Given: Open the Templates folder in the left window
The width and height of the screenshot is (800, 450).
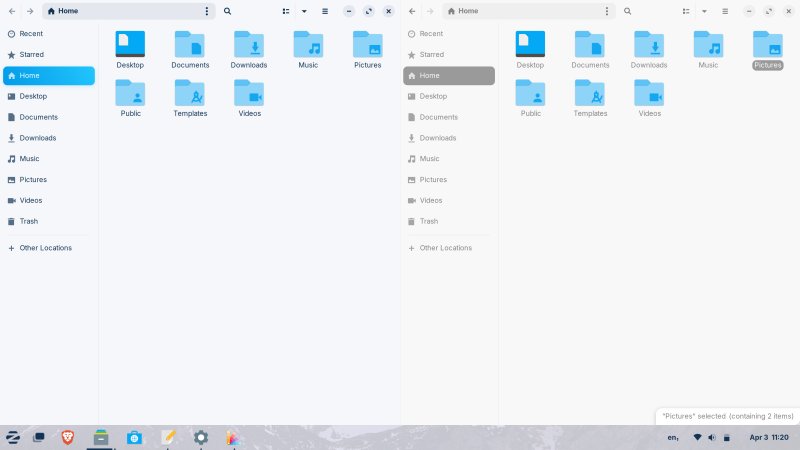Looking at the screenshot, I should [190, 96].
